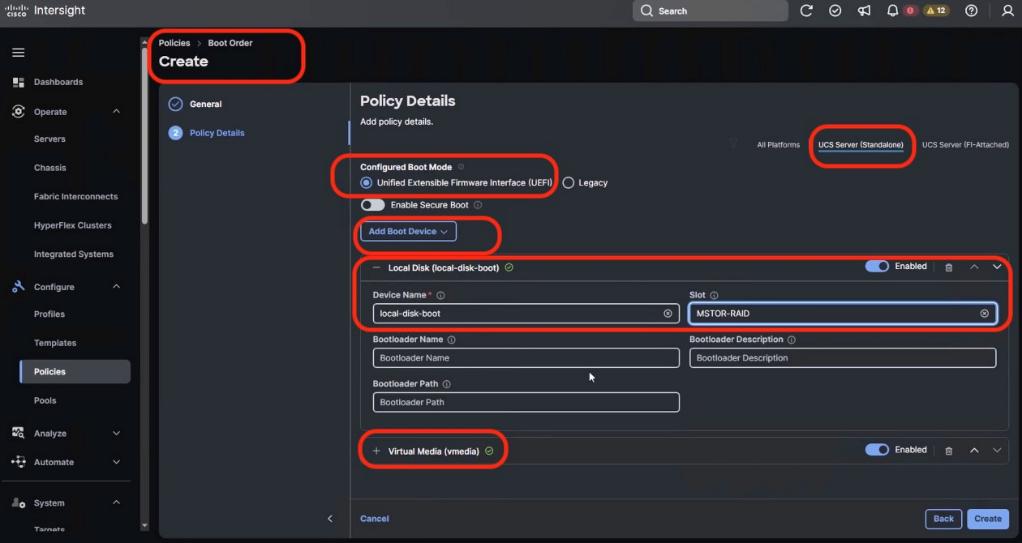This screenshot has height=543, width=1022.
Task: Toggle Local Disk Enabled switch
Action: click(877, 266)
